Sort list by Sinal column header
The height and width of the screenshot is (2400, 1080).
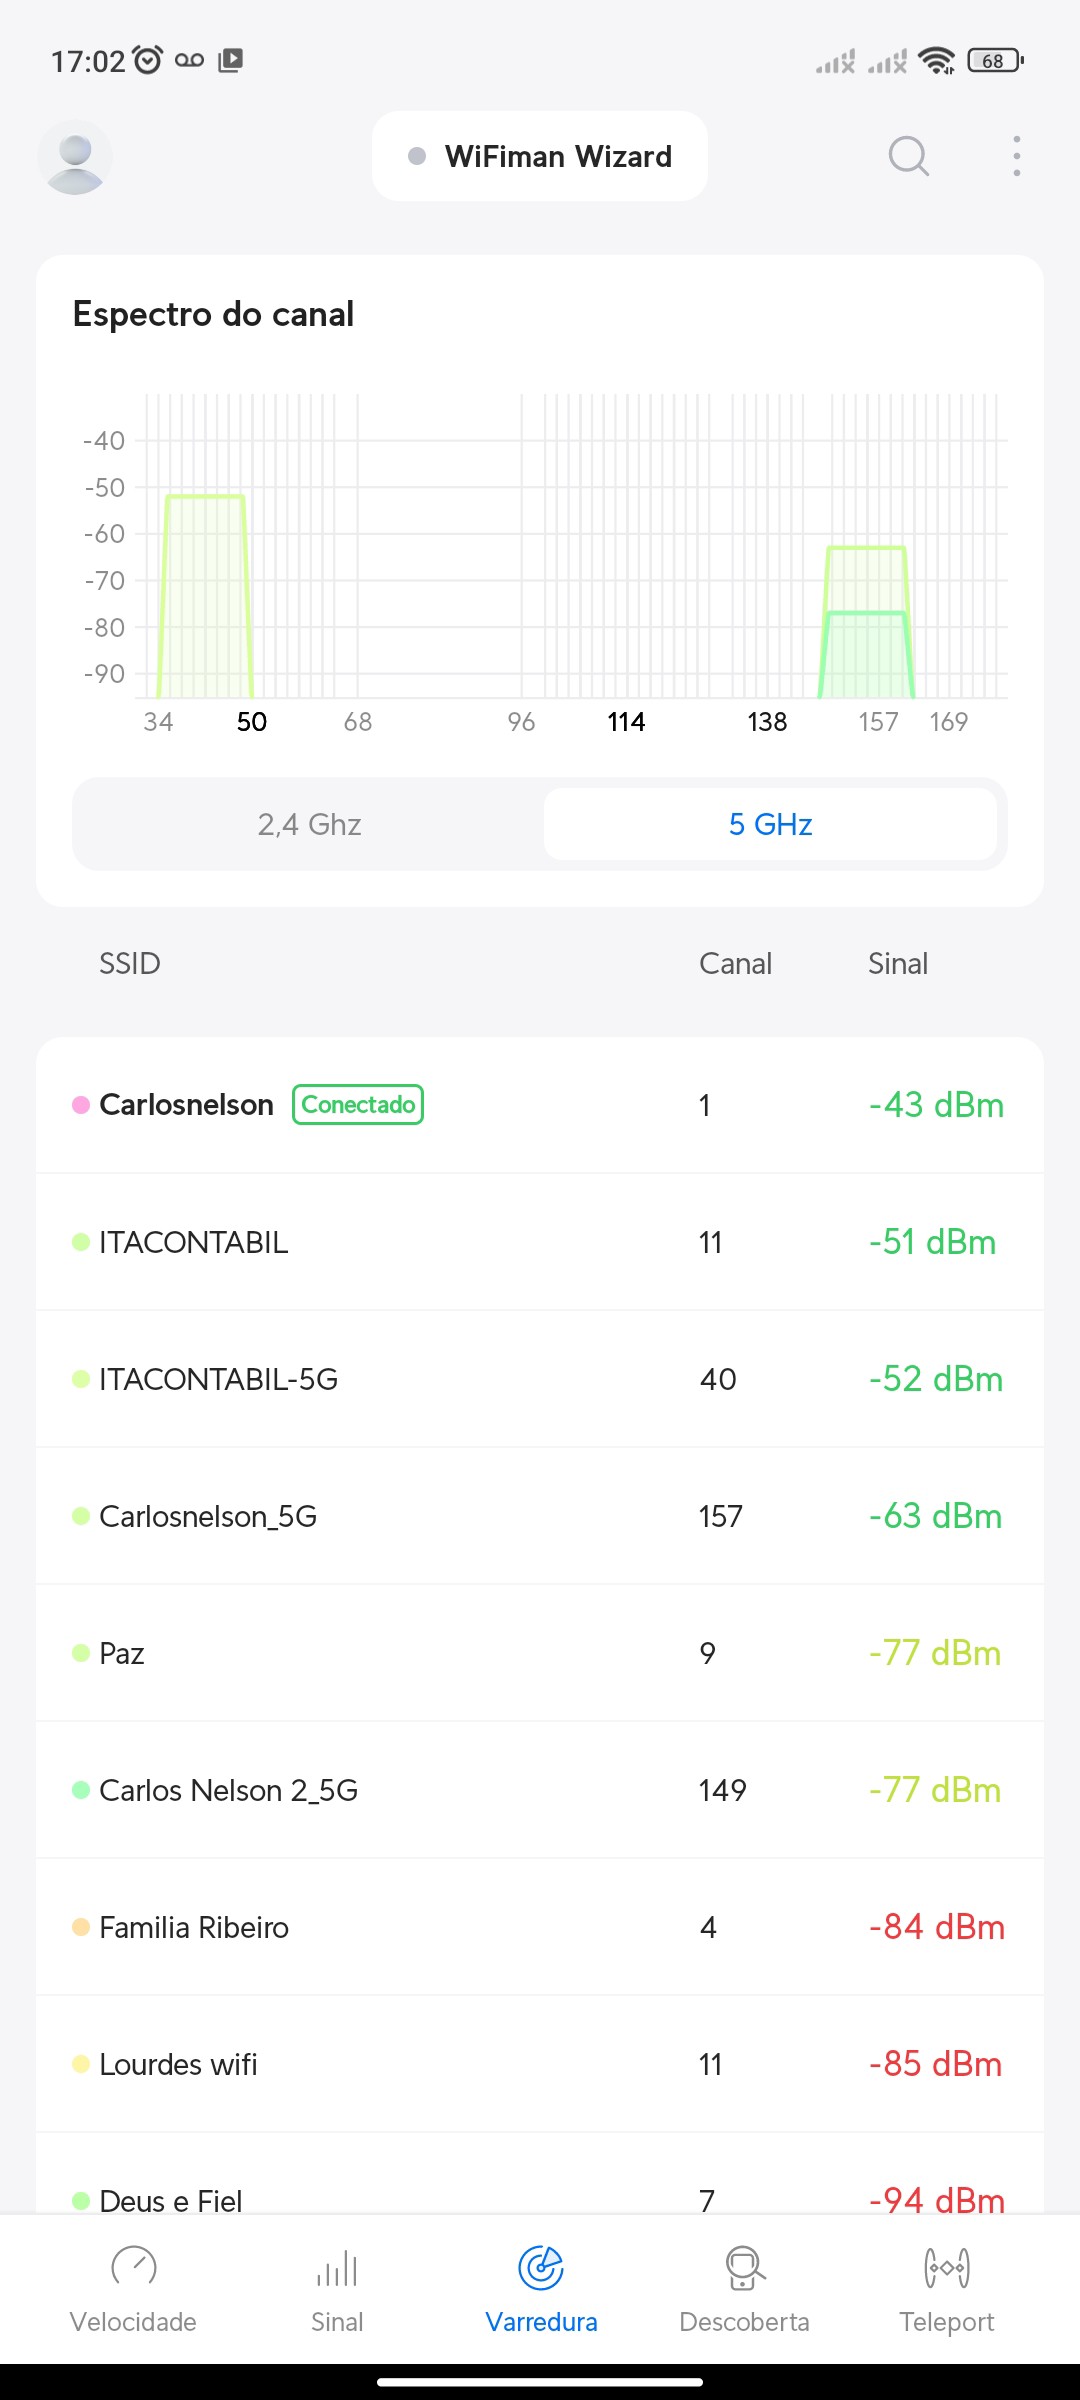coord(897,964)
